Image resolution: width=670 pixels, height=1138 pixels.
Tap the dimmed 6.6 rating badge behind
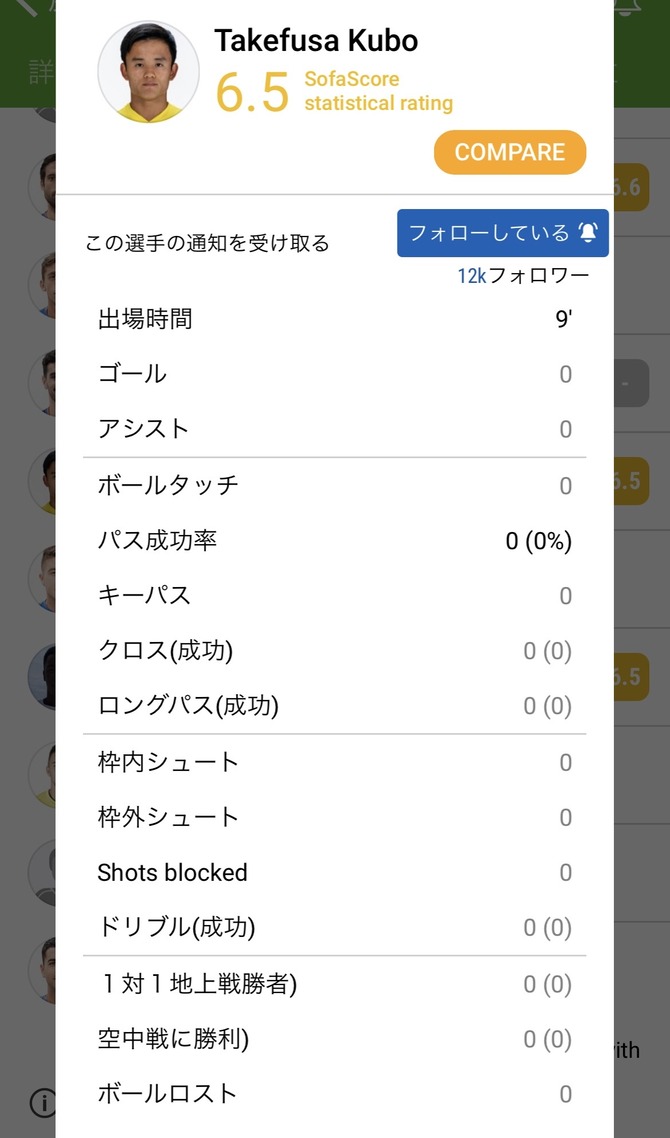(x=631, y=187)
